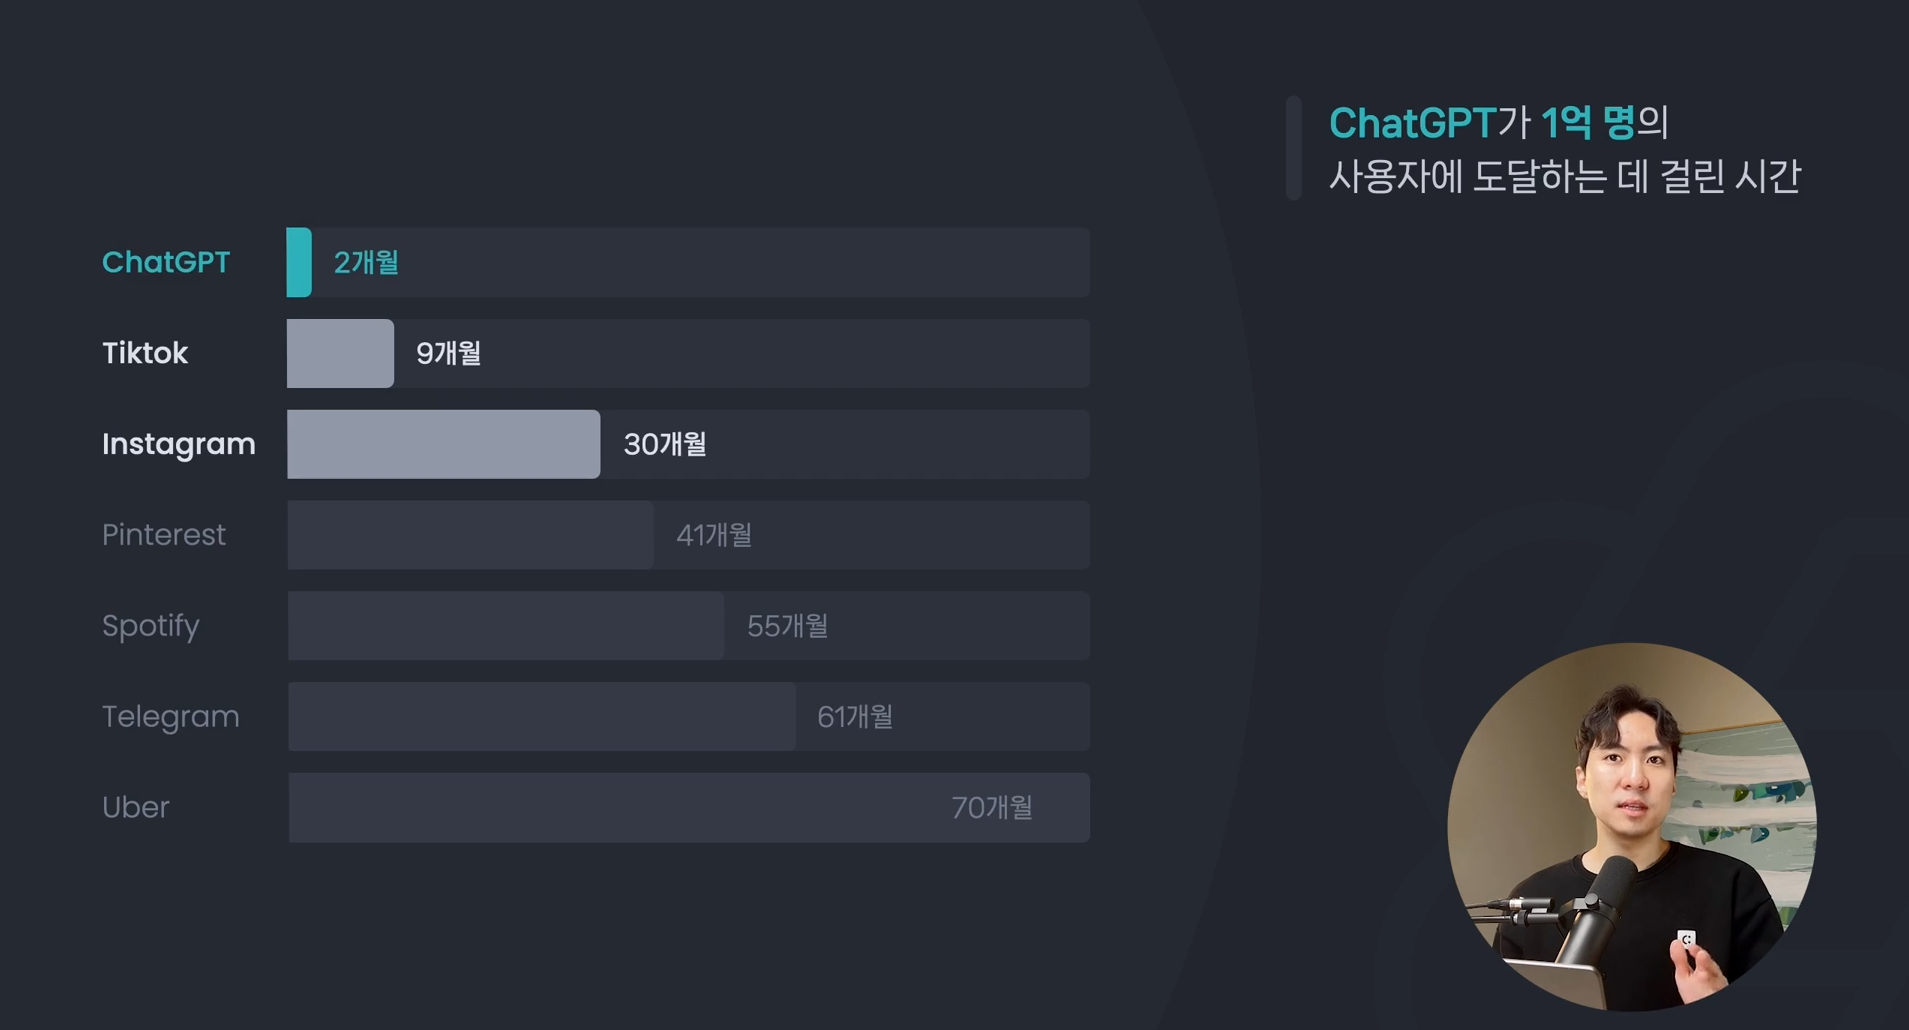Click the 30개월 value label
This screenshot has height=1030, width=1909.
pos(665,444)
